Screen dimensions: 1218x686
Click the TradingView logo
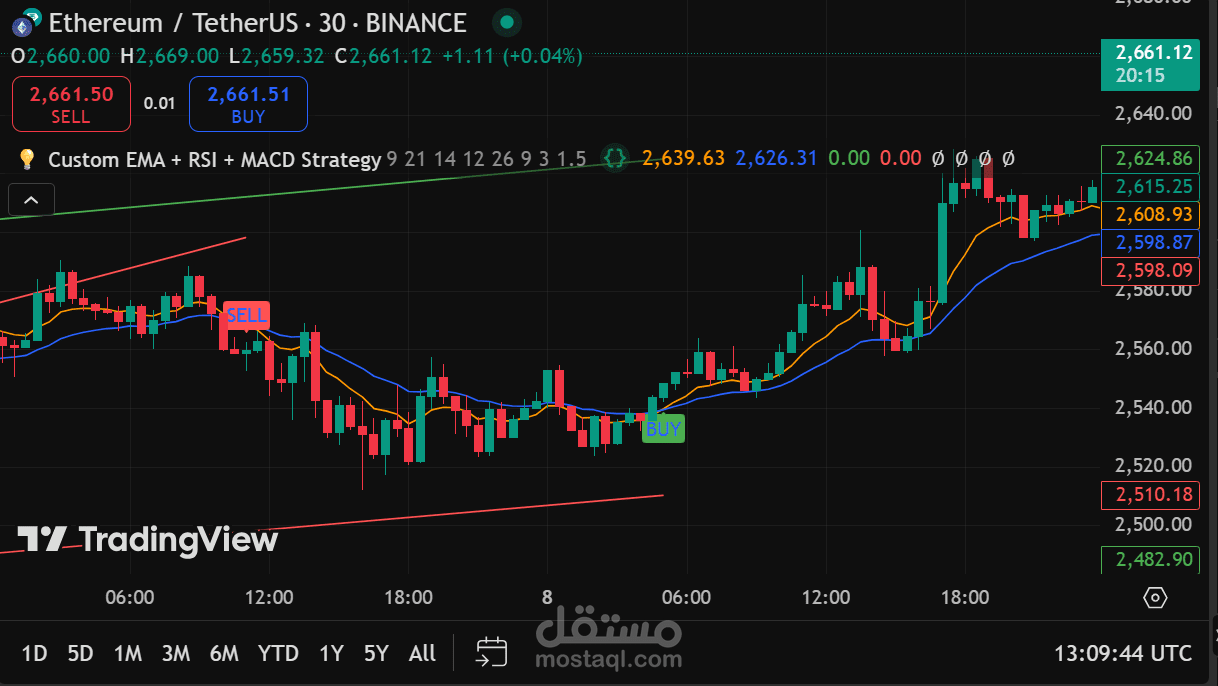pos(148,540)
